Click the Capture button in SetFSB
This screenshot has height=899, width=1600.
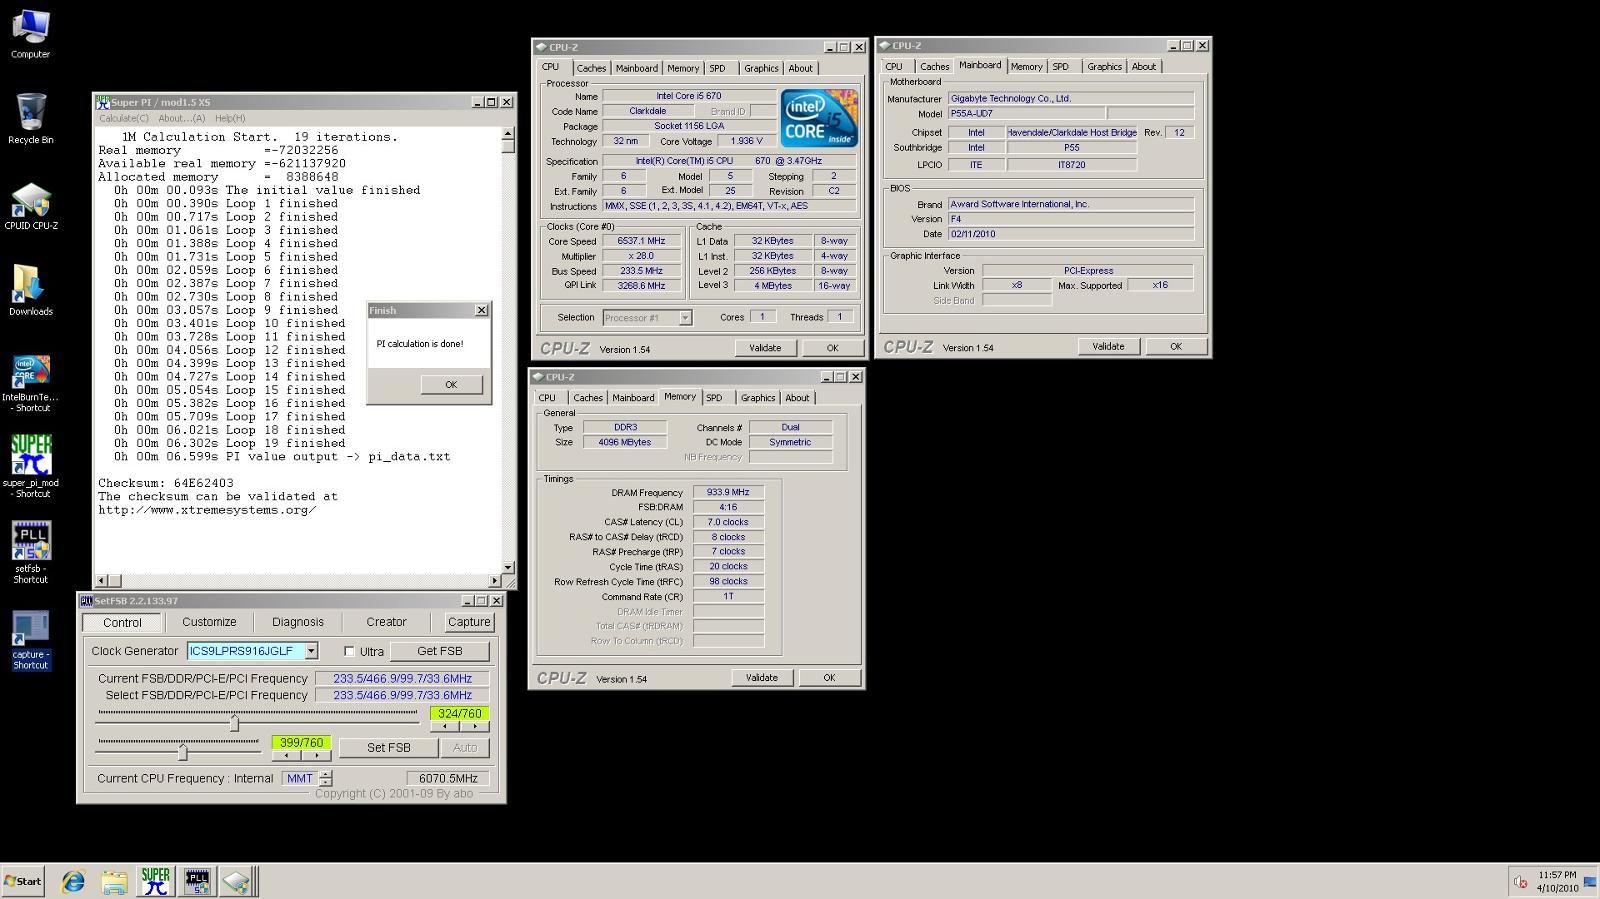click(469, 622)
